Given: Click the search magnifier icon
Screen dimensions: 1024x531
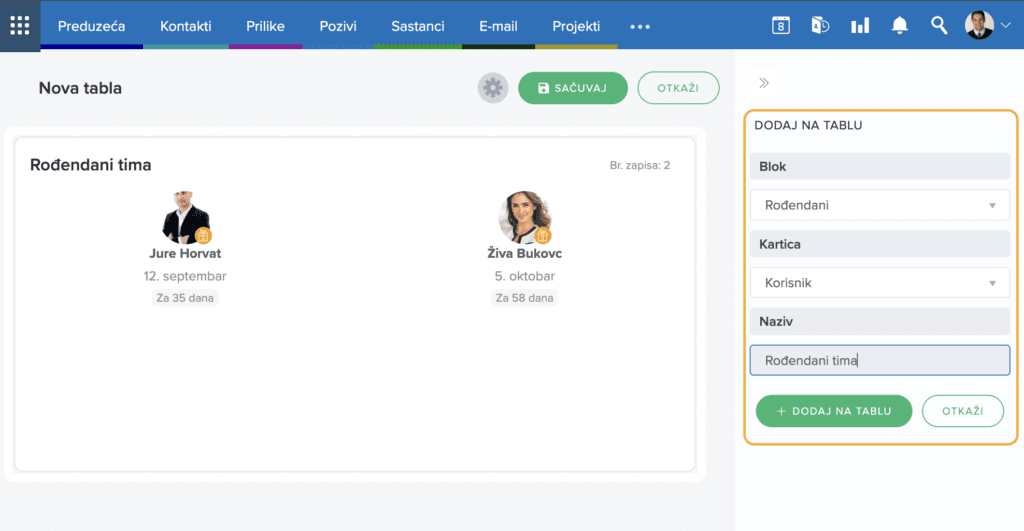Looking at the screenshot, I should point(938,25).
